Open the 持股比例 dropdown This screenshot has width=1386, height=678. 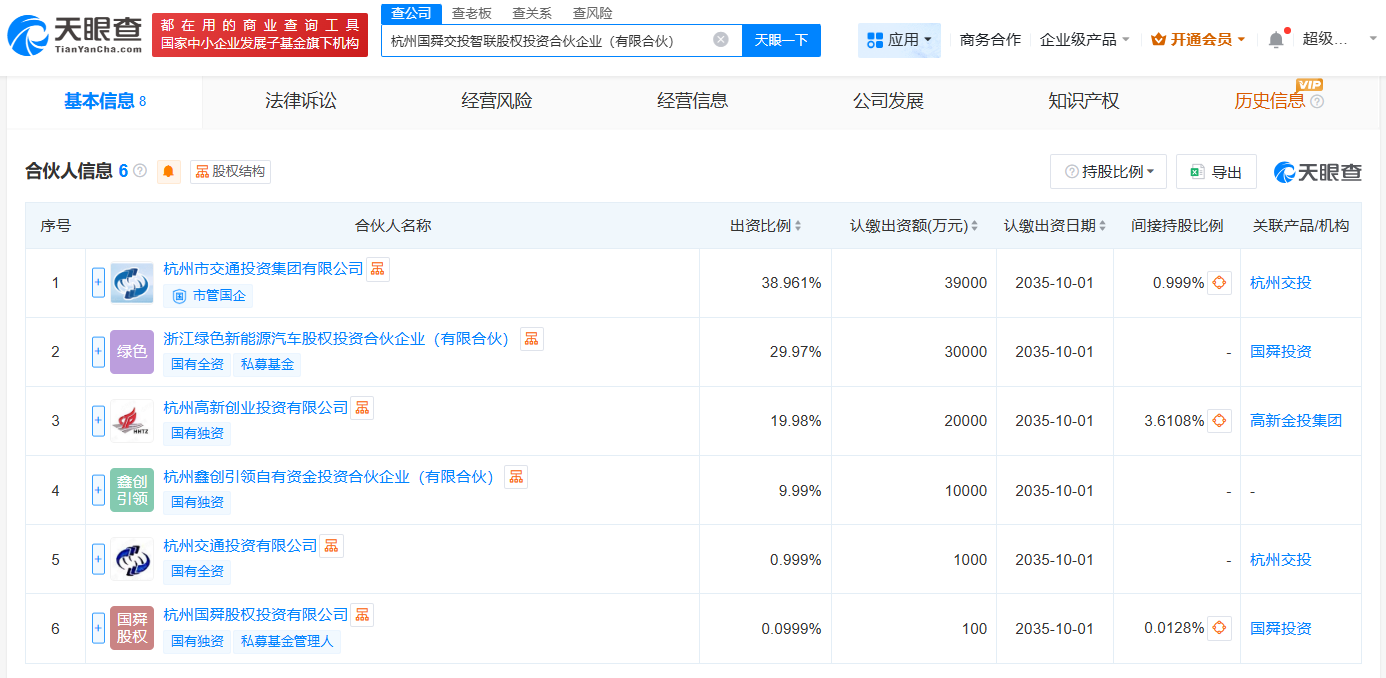(x=1109, y=172)
